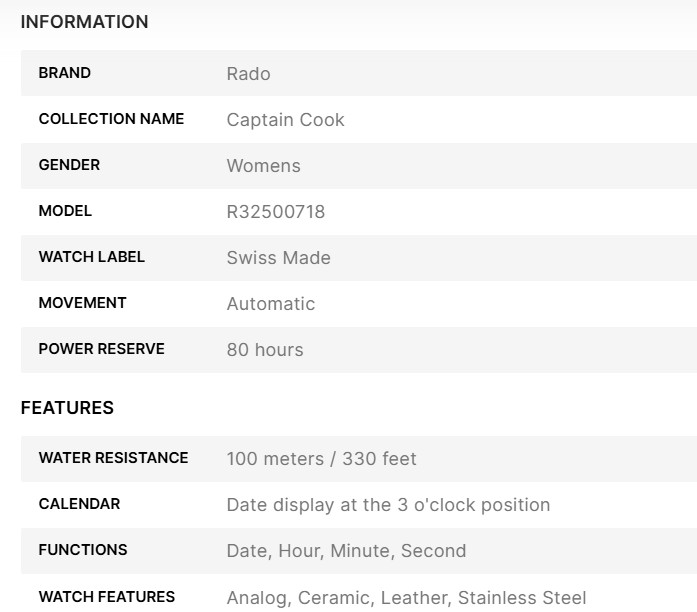This screenshot has width=697, height=612.
Task: Click the WATCH LABEL row label
Action: pyautogui.click(x=91, y=257)
